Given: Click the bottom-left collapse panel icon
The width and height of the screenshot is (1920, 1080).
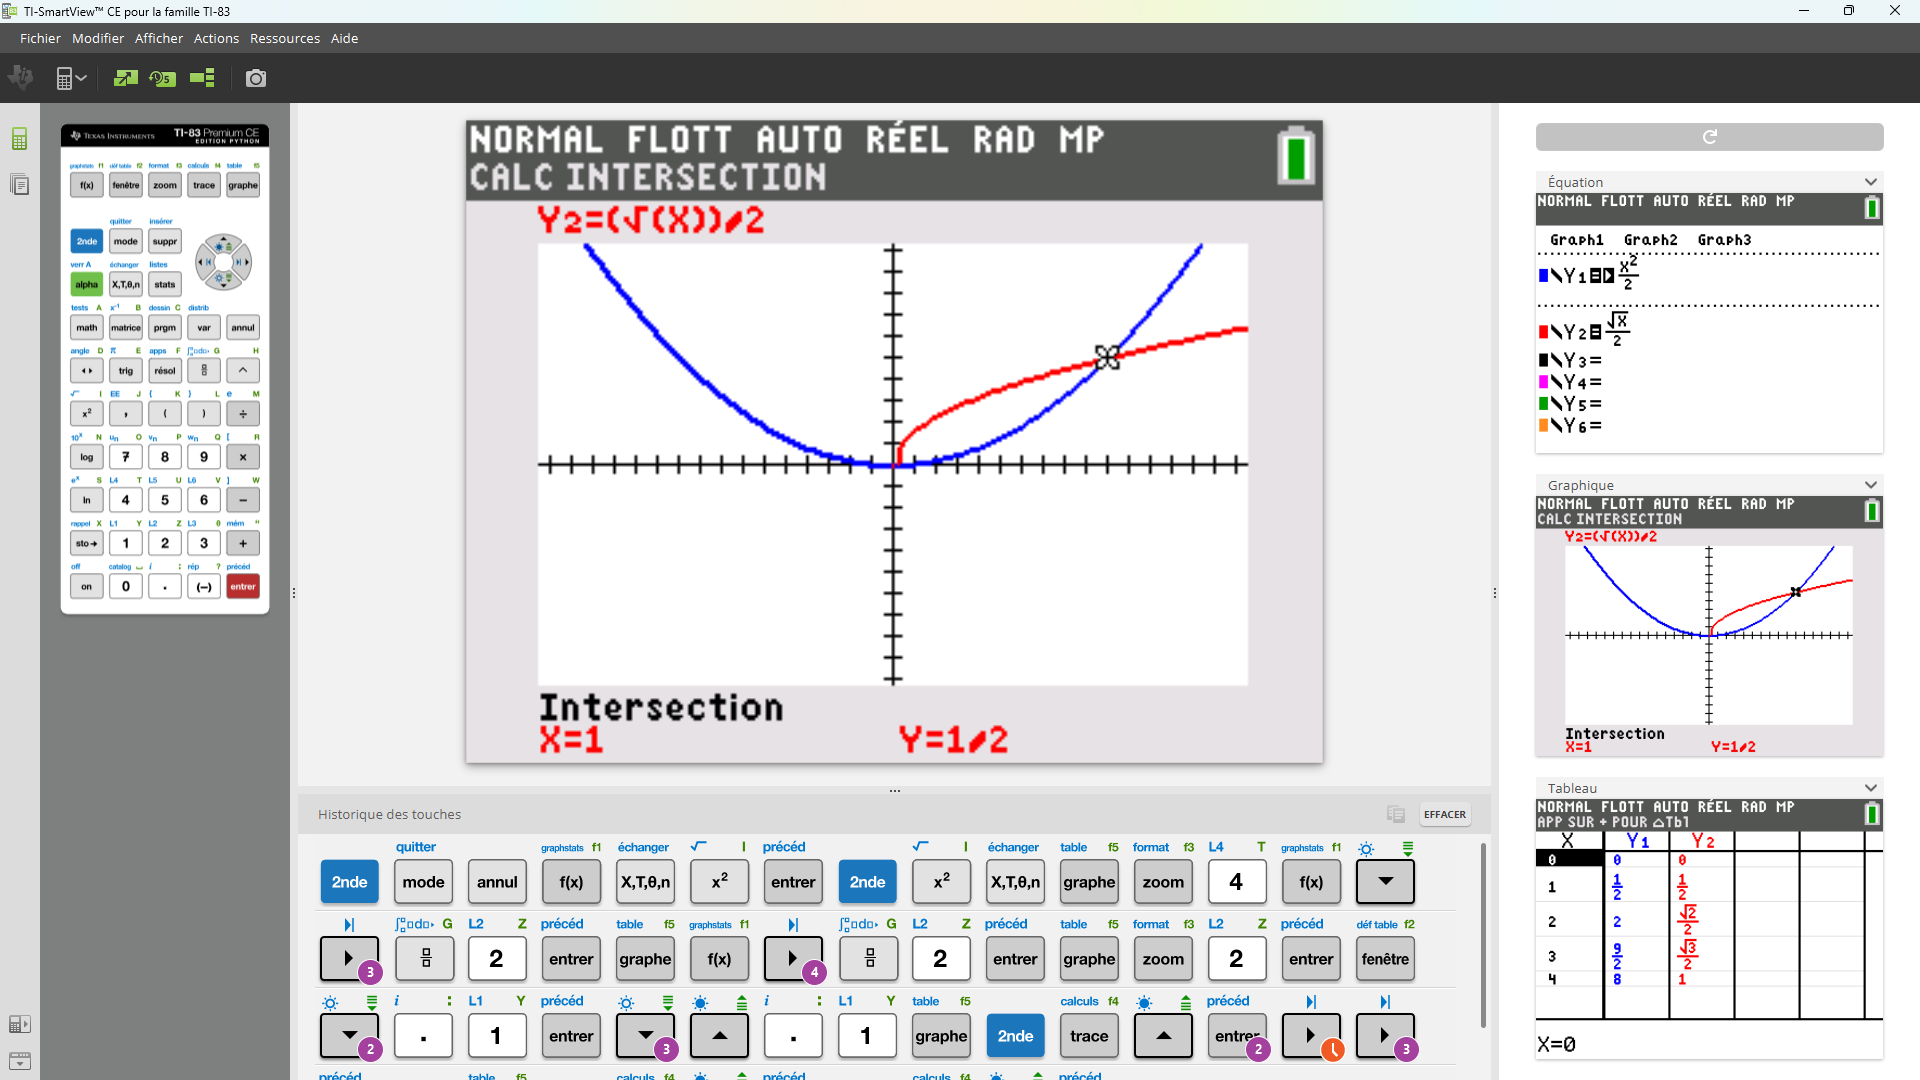Looking at the screenshot, I should [19, 1061].
